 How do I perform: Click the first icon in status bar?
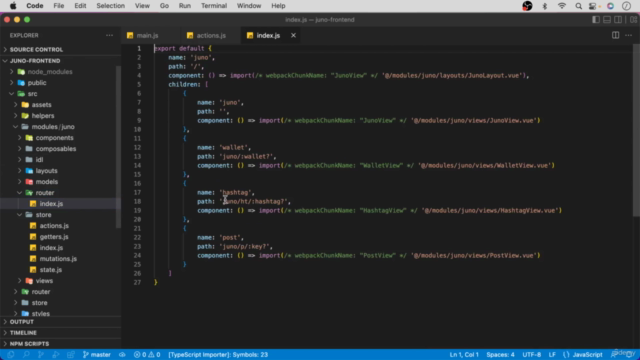11,355
